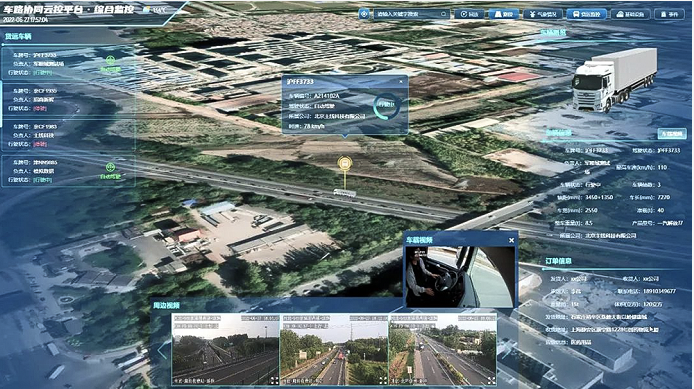This screenshot has height=389, width=694.
Task: Click the bus marker icon on the map
Action: click(x=345, y=163)
